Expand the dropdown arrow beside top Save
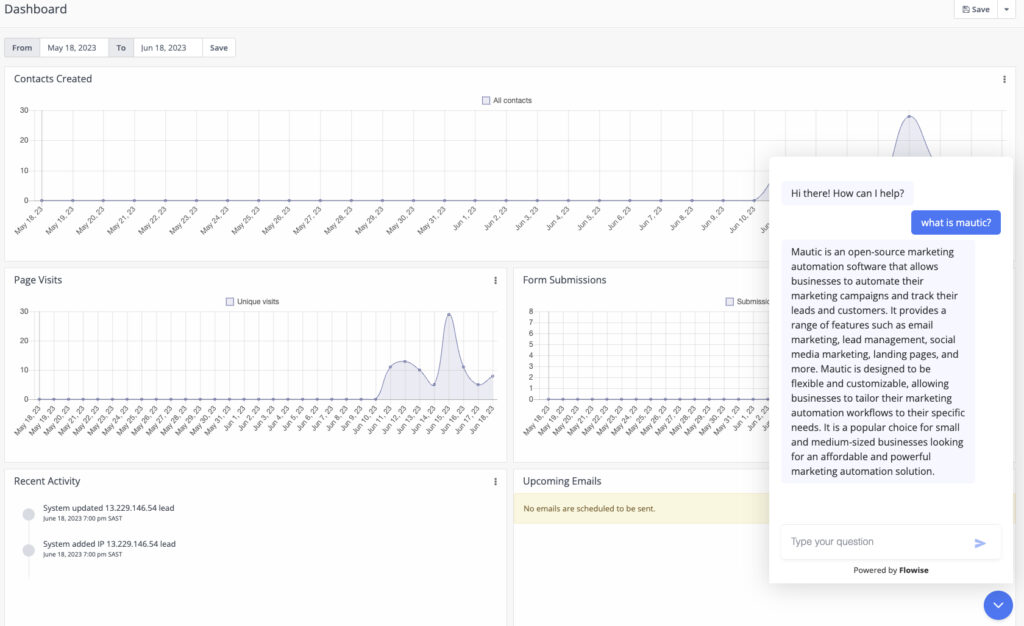The height and width of the screenshot is (626, 1024). (x=1006, y=10)
